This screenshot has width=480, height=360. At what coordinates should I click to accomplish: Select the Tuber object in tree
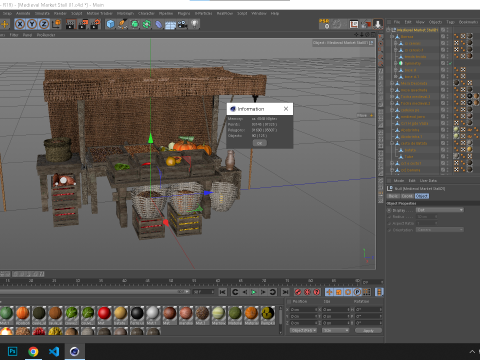click(x=409, y=157)
